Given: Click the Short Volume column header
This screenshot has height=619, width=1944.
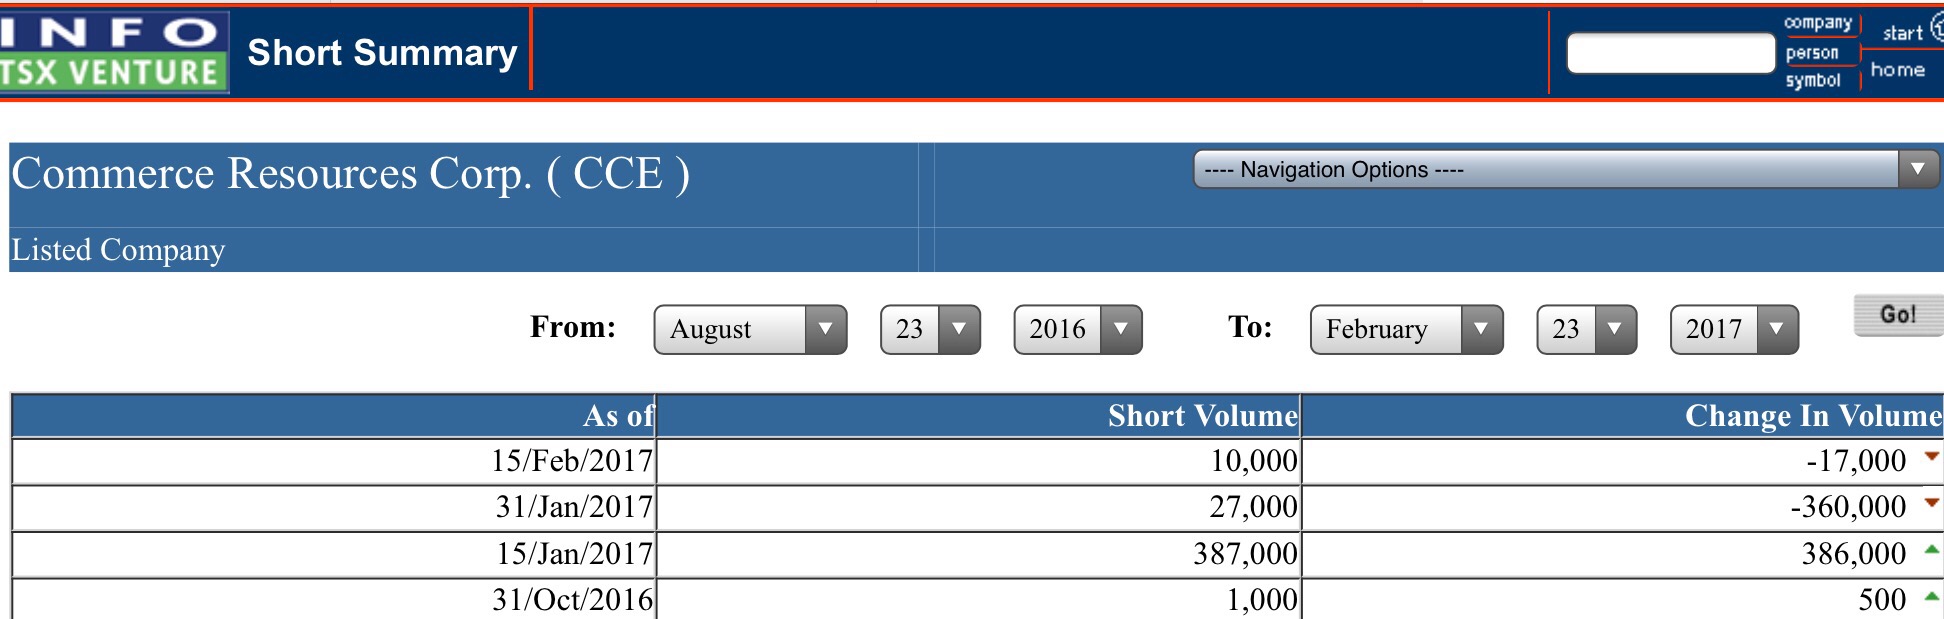Looking at the screenshot, I should tap(978, 415).
